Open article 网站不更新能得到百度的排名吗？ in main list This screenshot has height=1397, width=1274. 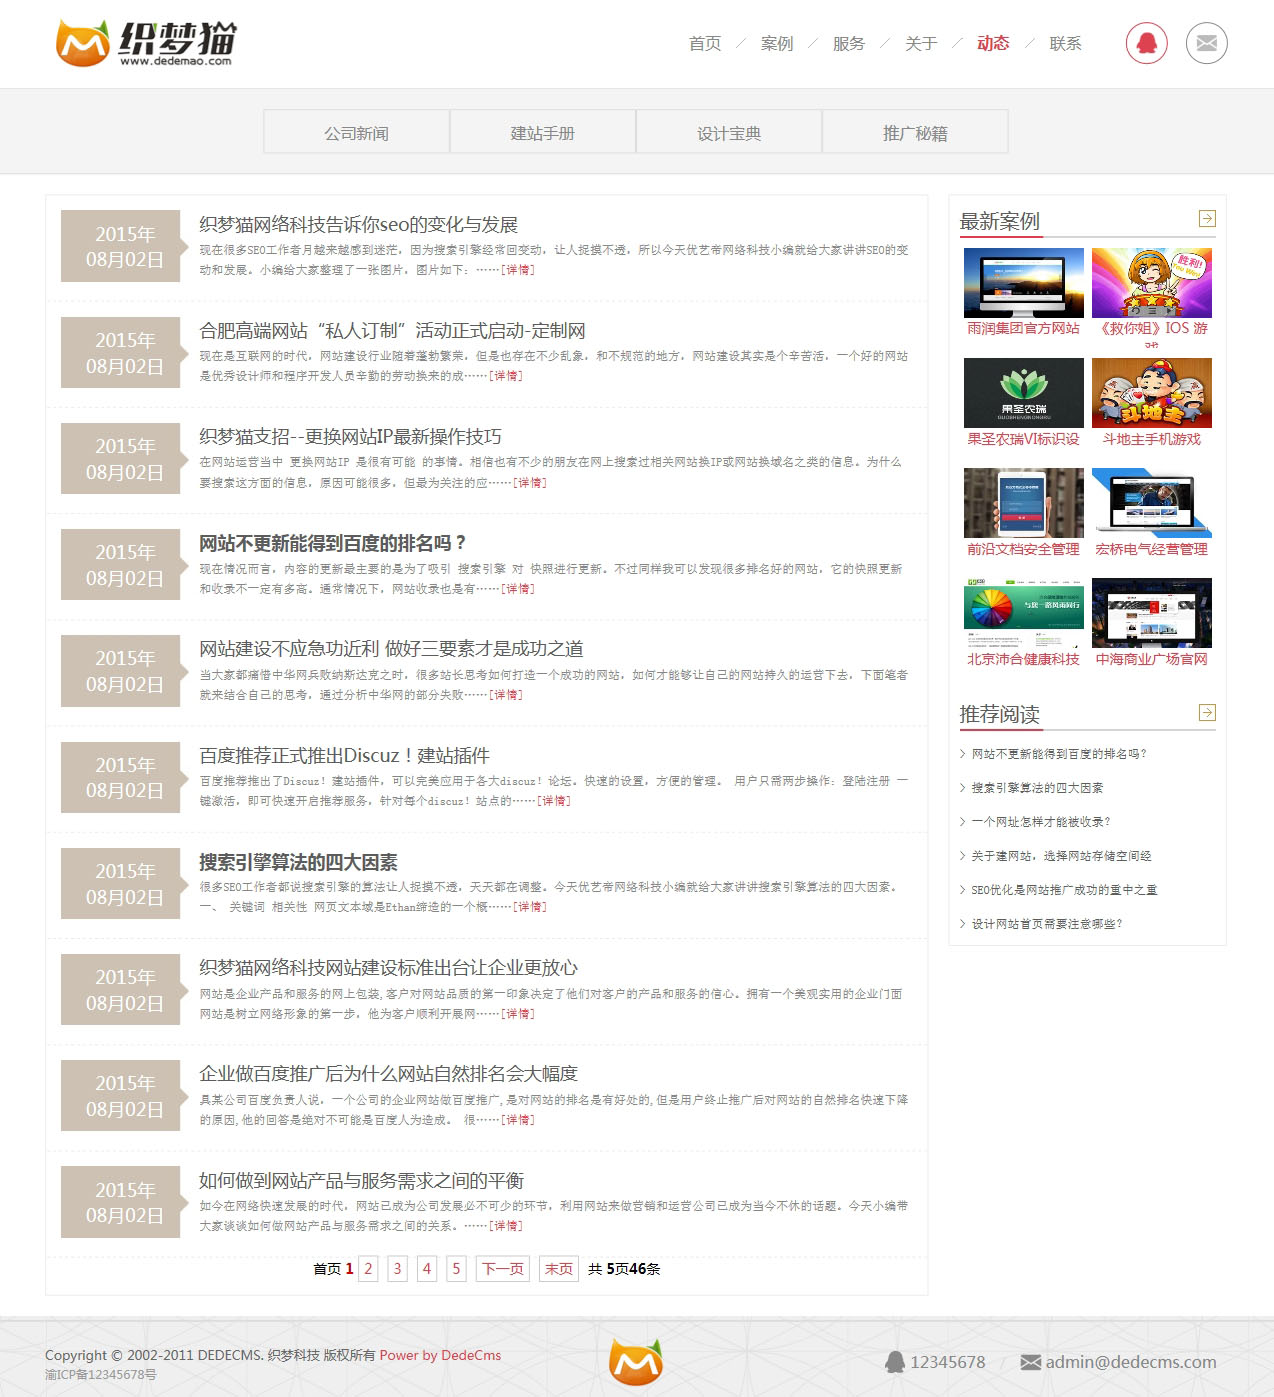[333, 543]
